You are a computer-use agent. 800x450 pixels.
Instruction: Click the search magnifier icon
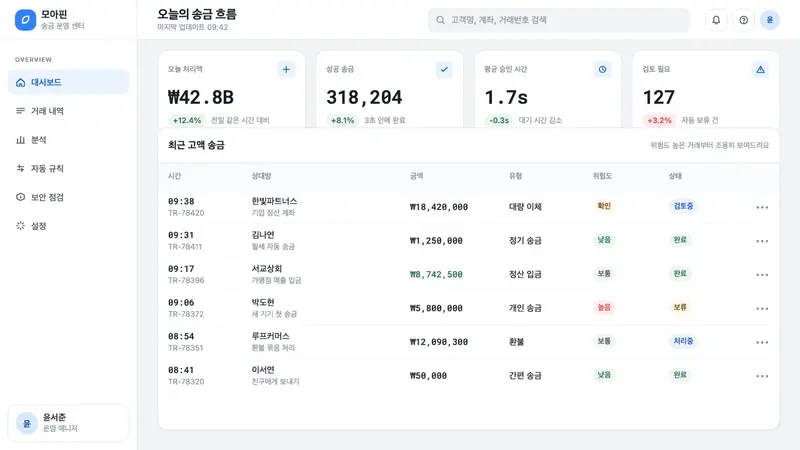click(440, 20)
